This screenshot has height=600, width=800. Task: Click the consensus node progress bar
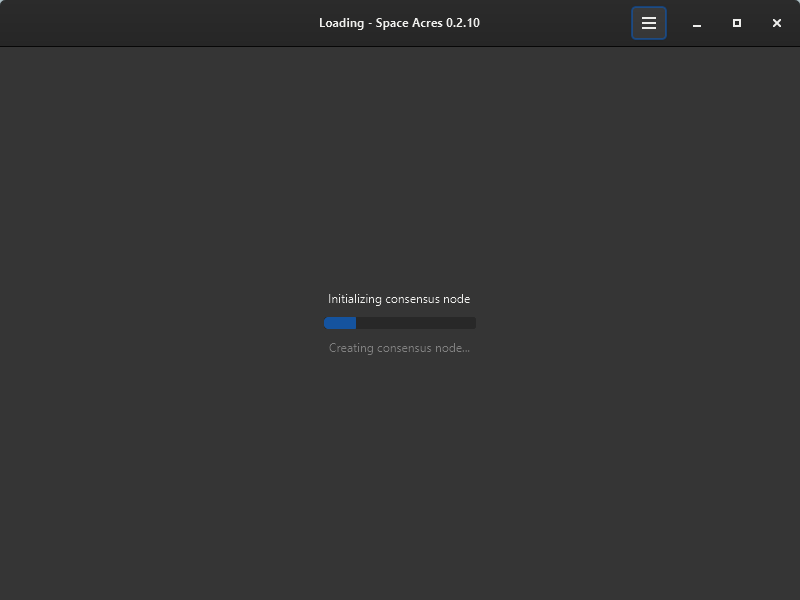pyautogui.click(x=400, y=322)
